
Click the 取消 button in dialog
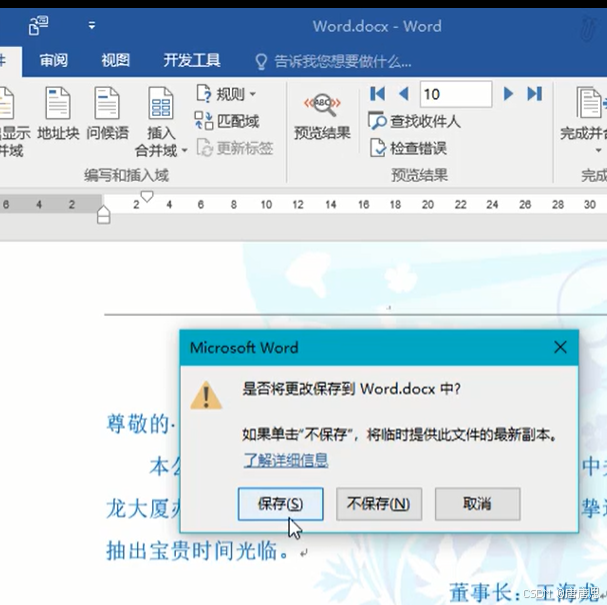477,504
